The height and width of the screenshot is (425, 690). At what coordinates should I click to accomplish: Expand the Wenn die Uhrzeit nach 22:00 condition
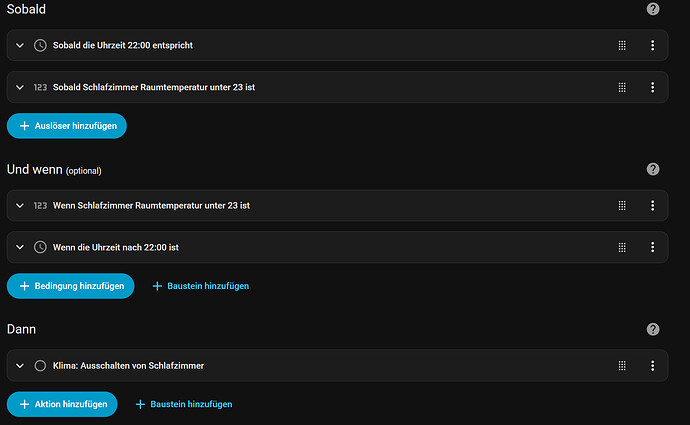[x=20, y=247]
